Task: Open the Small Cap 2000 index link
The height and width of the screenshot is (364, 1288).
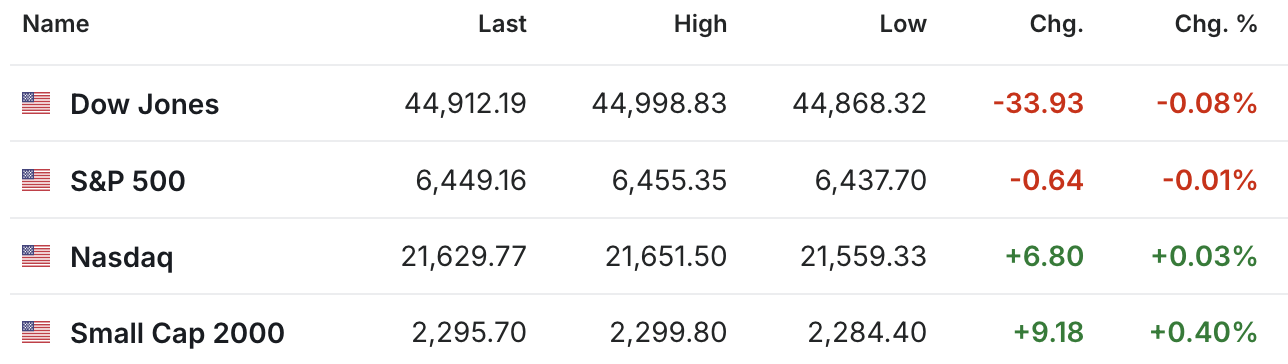Action: (177, 333)
